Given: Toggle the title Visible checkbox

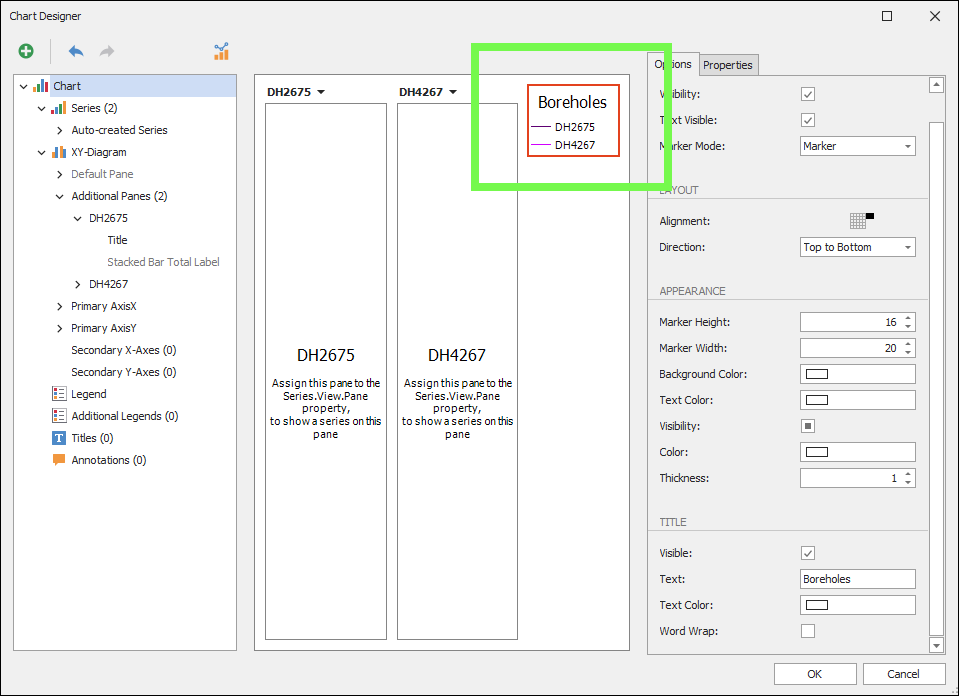Looking at the screenshot, I should (808, 553).
